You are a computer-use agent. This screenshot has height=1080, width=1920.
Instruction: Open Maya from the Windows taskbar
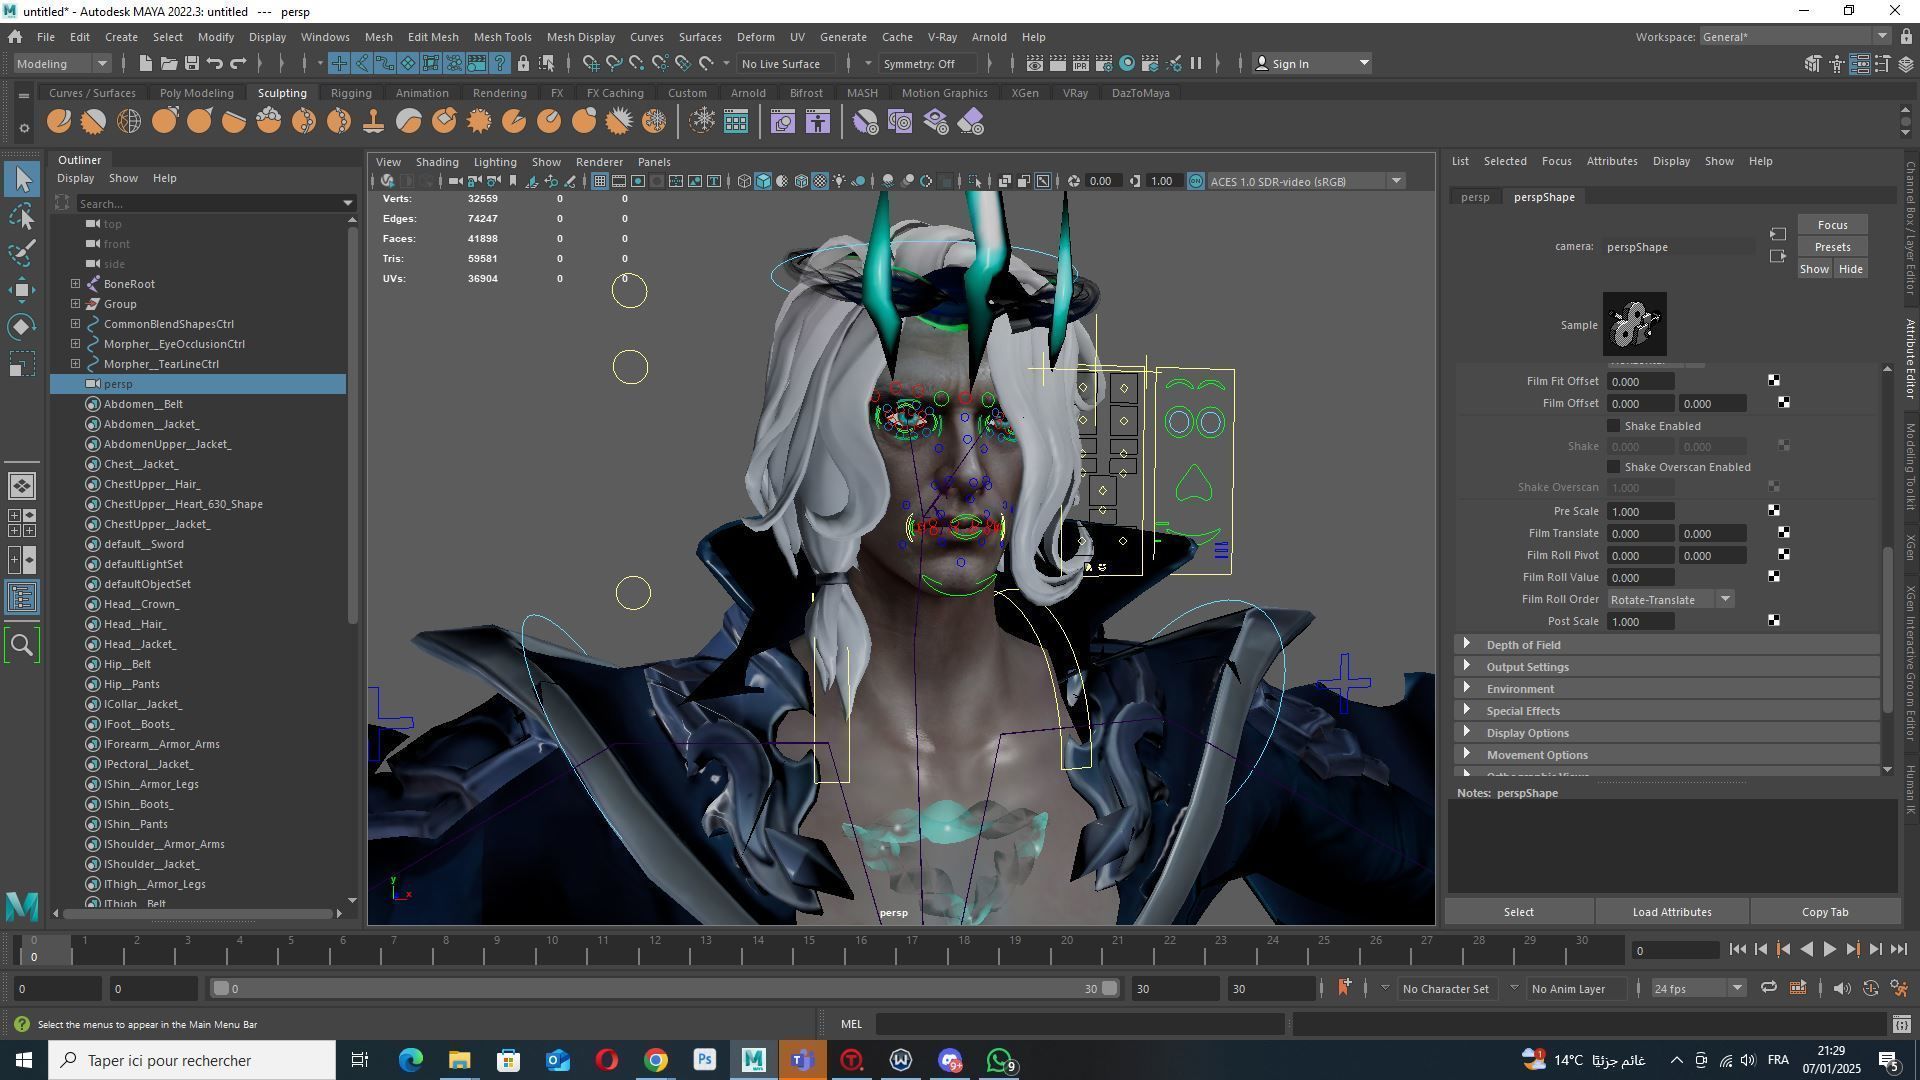click(753, 1060)
